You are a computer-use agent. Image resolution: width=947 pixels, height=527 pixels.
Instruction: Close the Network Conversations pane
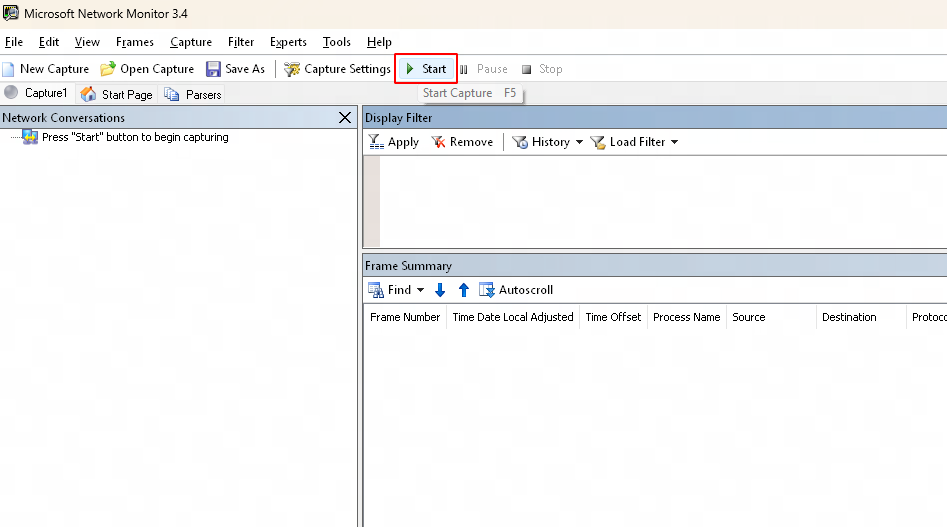[345, 118]
